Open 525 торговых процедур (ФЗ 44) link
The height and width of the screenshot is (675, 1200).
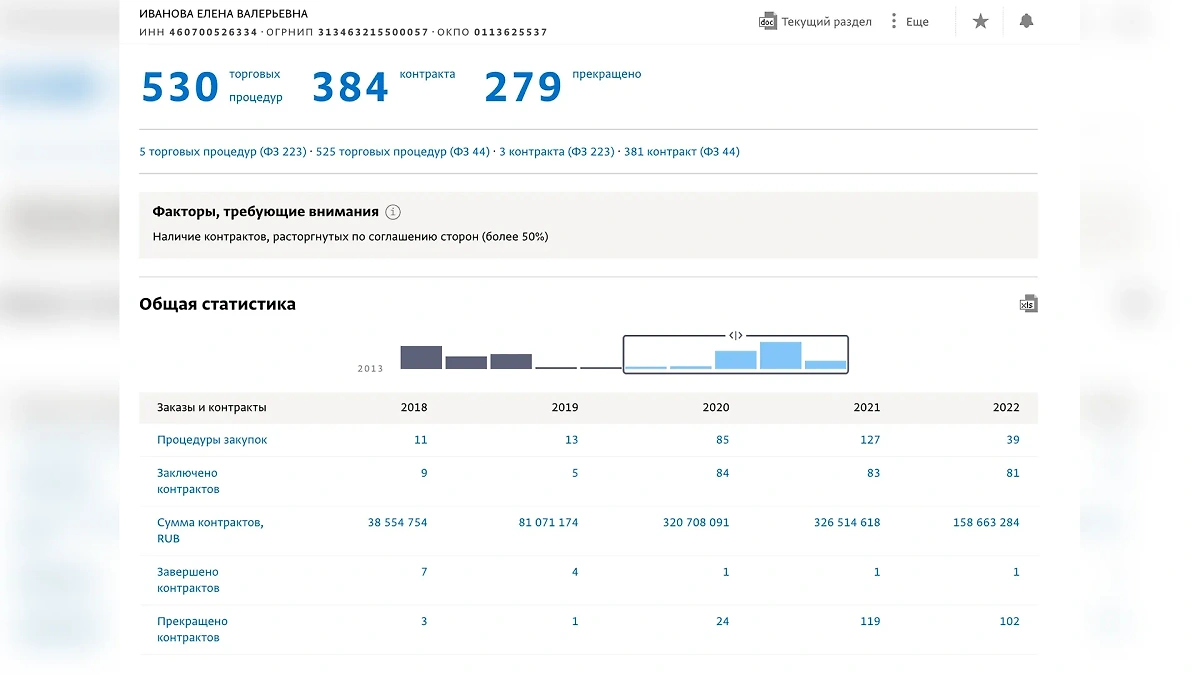pyautogui.click(x=403, y=152)
